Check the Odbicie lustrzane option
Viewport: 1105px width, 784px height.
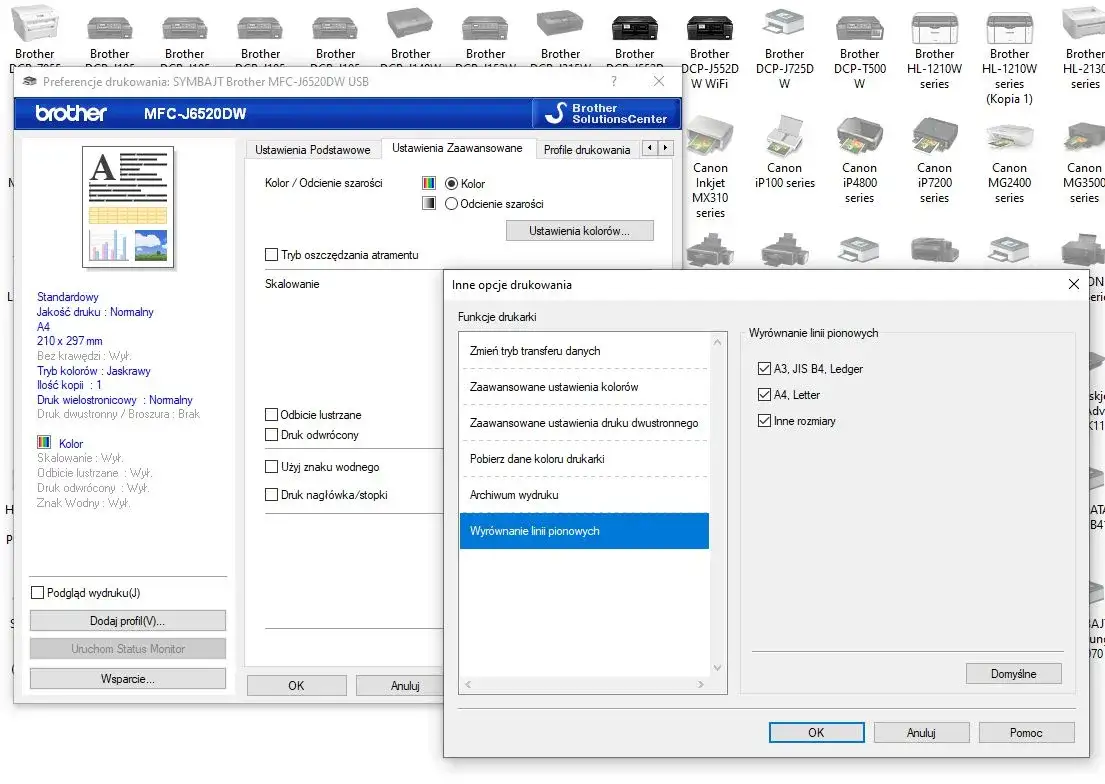coord(271,415)
